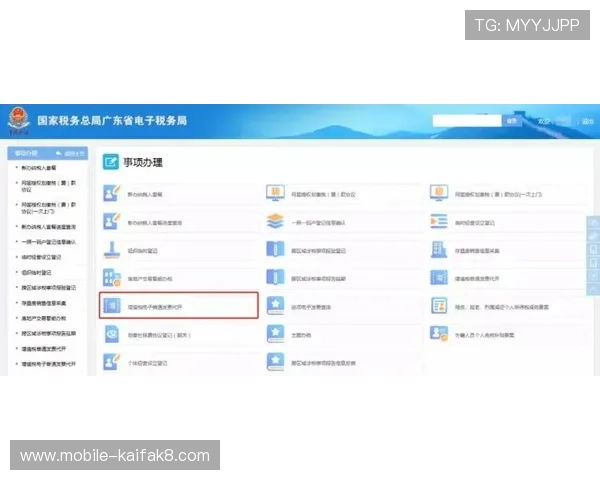The image size is (600, 480).
Task: Select sidebar item 增值税普通发票代开
Action: (44, 349)
